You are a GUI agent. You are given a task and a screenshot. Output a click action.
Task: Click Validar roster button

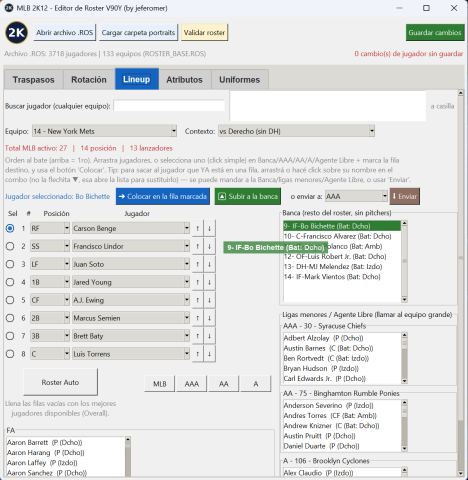pyautogui.click(x=204, y=33)
